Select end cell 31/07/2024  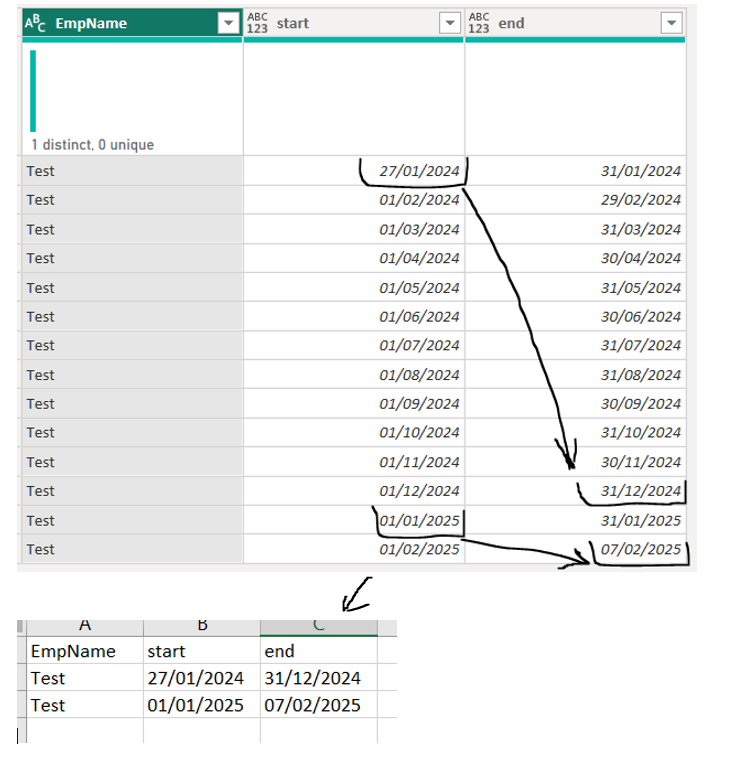[575, 345]
